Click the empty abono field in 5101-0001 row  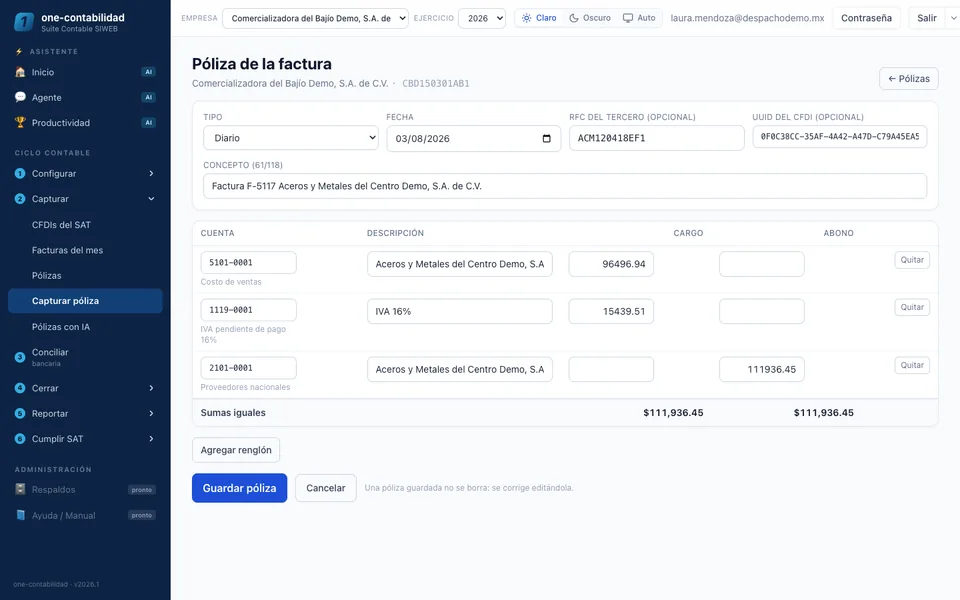click(x=762, y=264)
